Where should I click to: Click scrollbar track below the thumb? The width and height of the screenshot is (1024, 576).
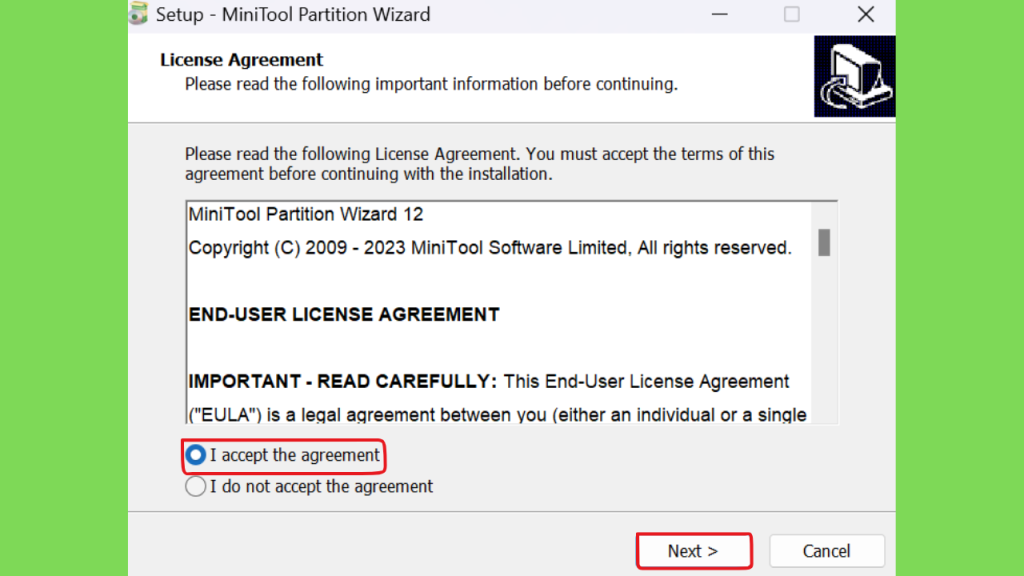(x=824, y=340)
